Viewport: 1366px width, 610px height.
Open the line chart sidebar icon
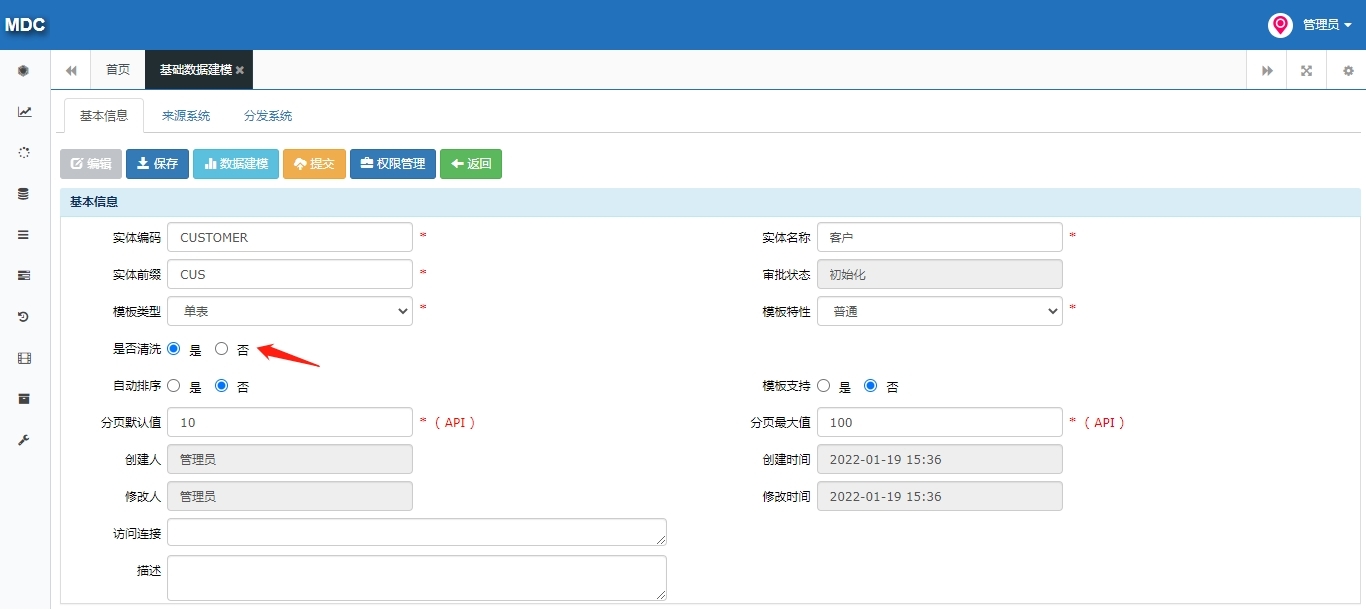[24, 112]
